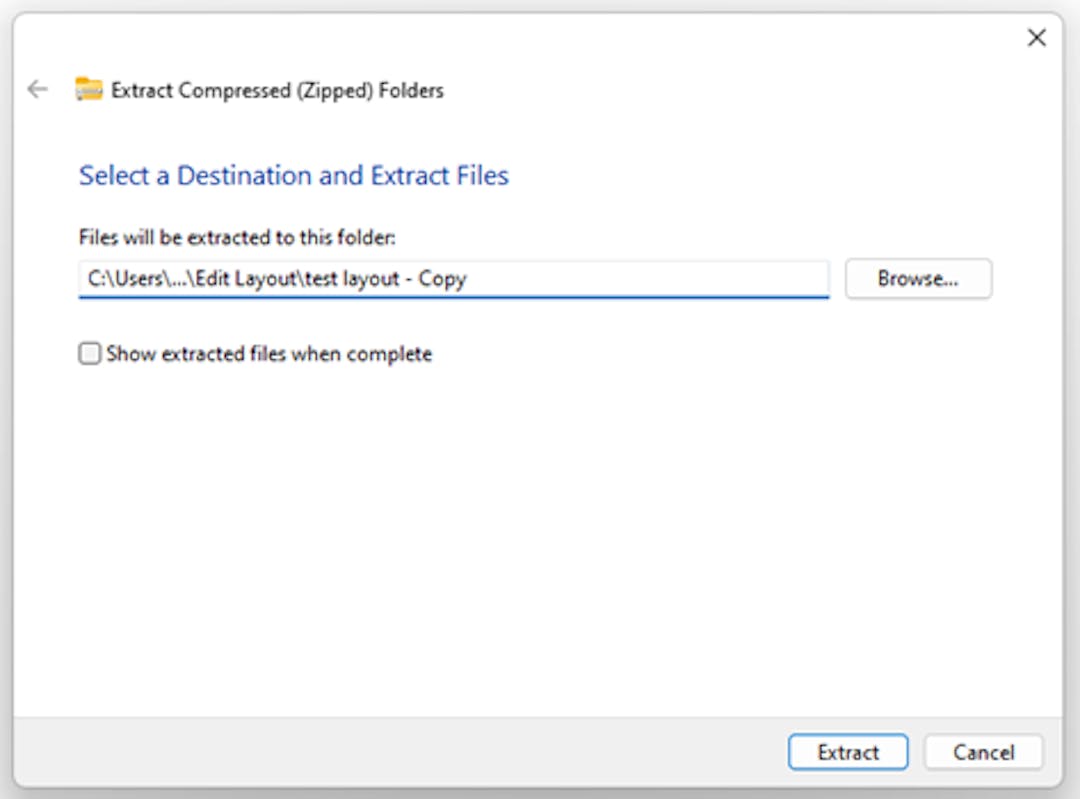Screen dimensions: 1080x799
Task: Enable Show extracted files when complete checkbox
Action: [90, 353]
